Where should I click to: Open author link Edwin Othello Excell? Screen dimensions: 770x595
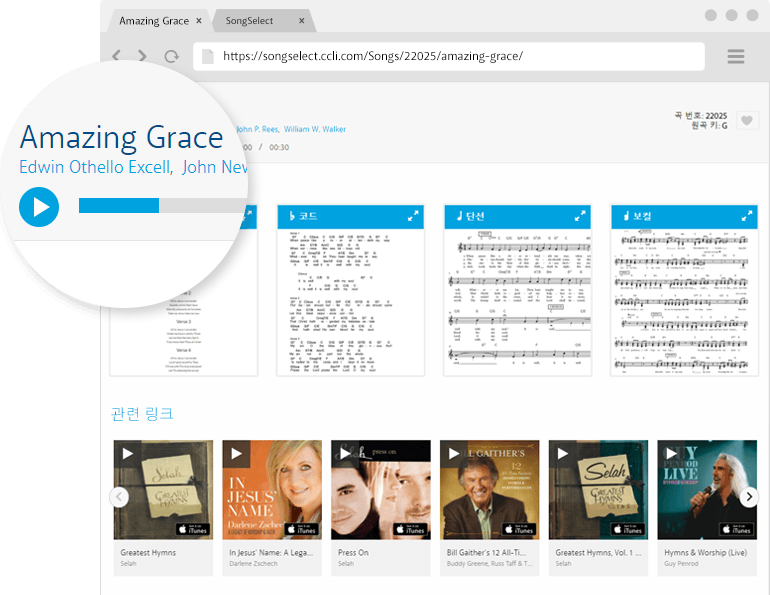96,167
